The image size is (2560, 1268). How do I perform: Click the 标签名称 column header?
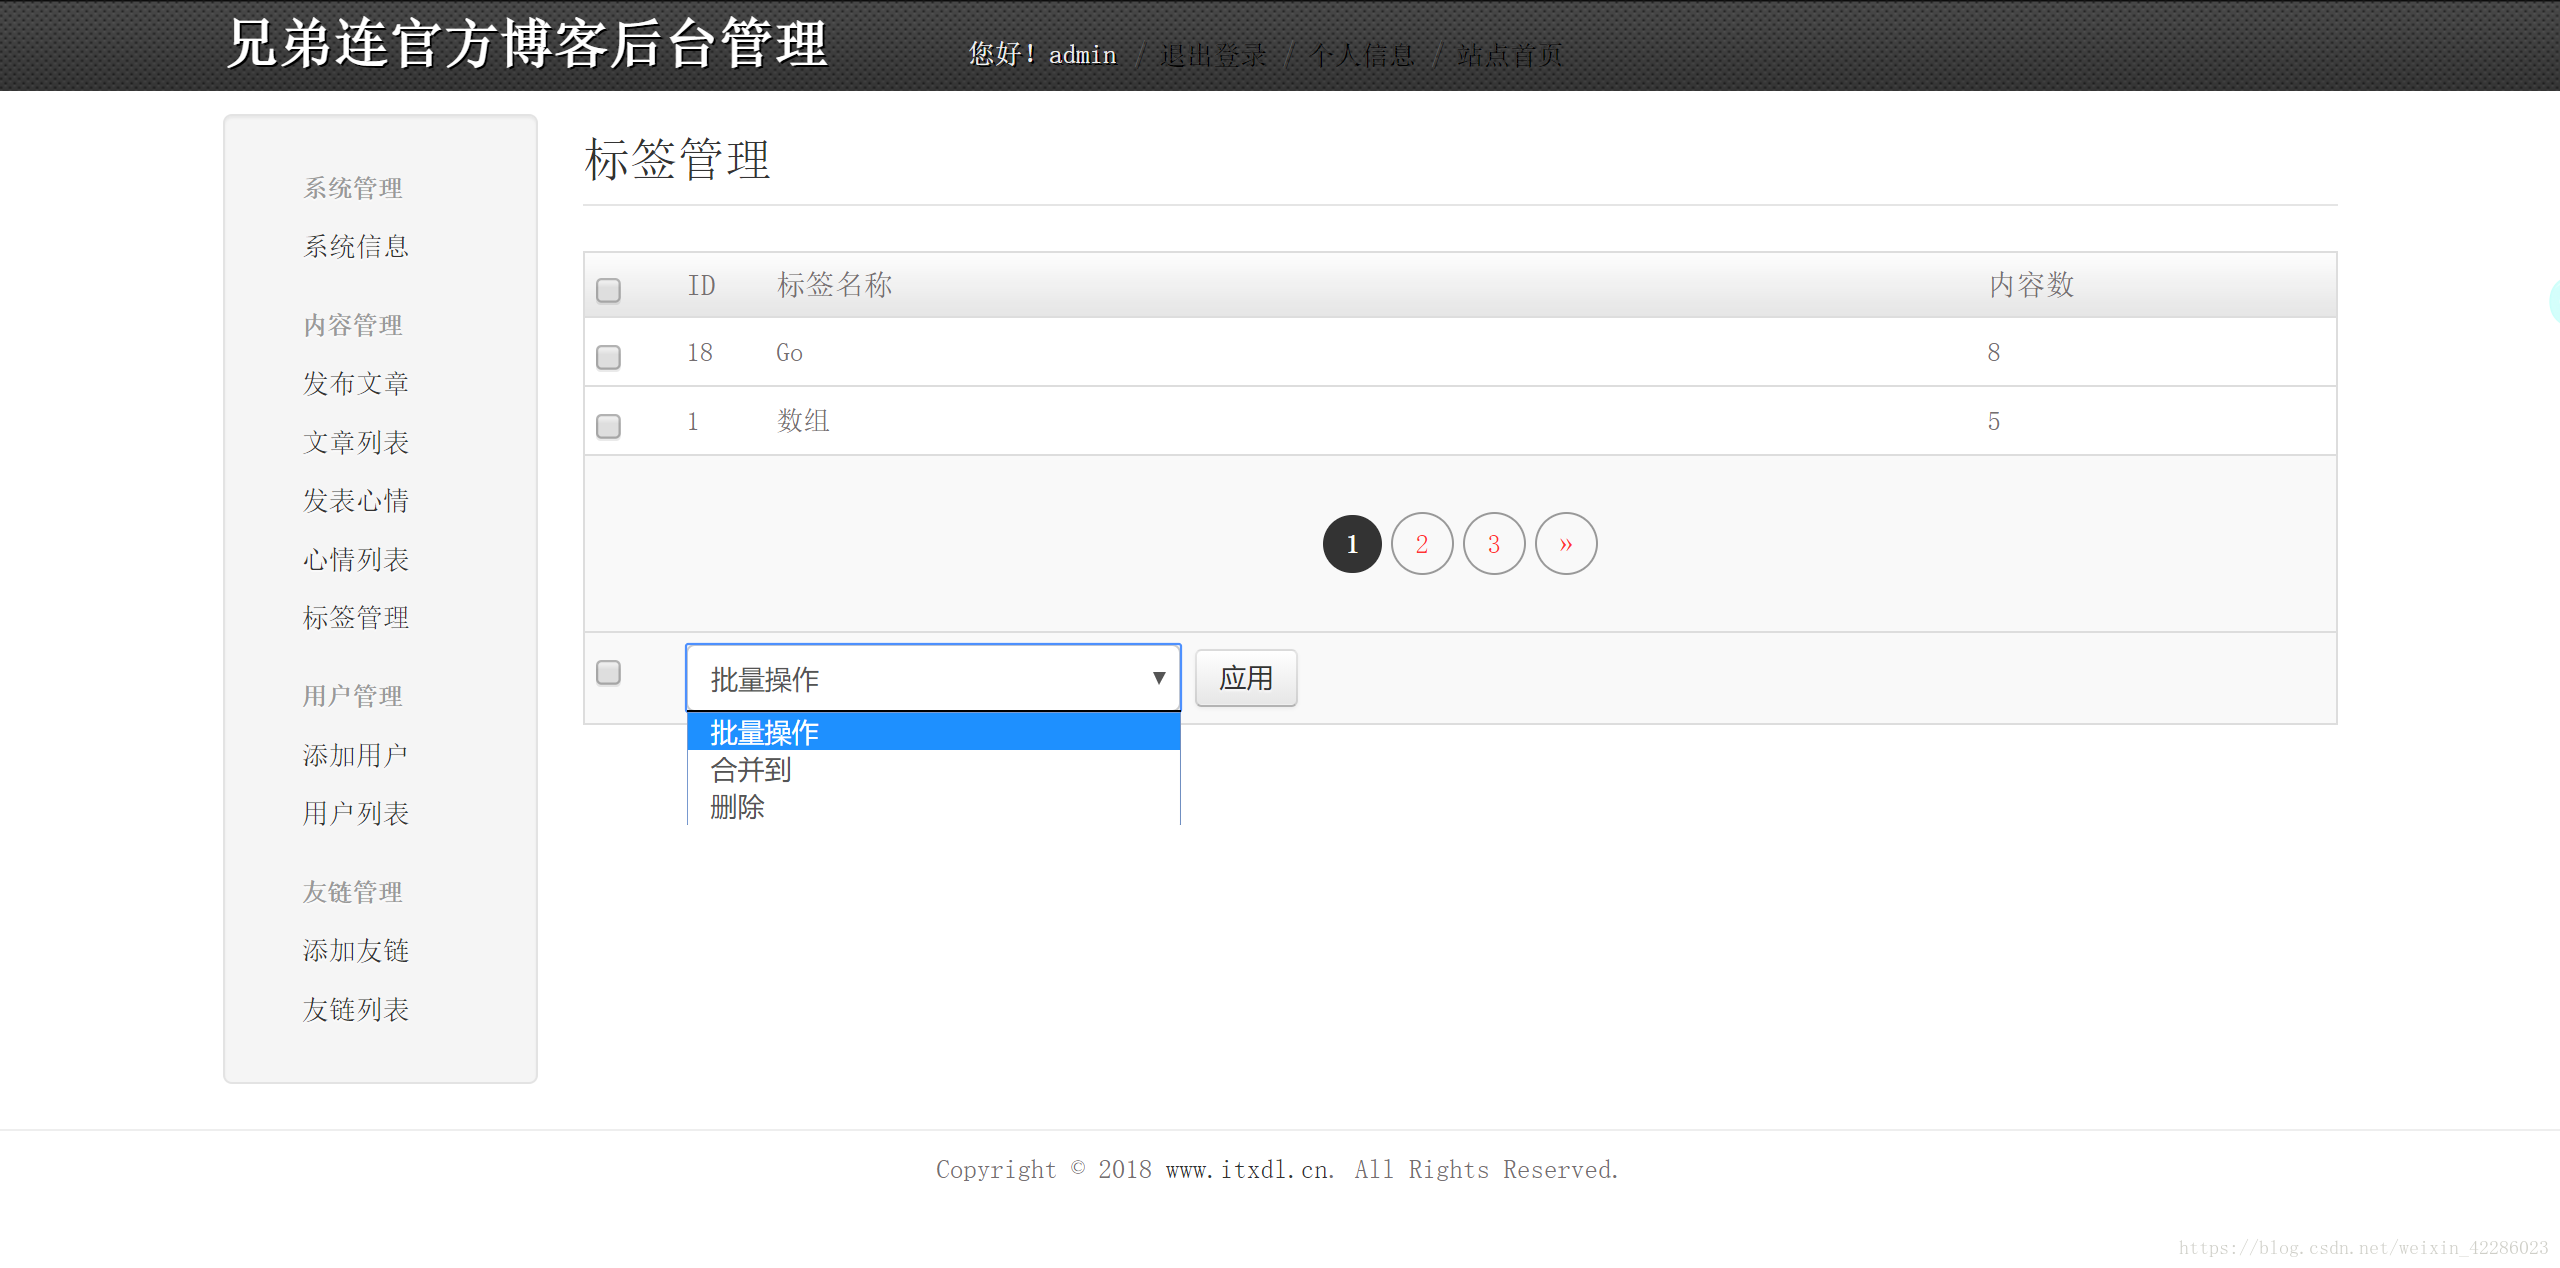pyautogui.click(x=834, y=285)
